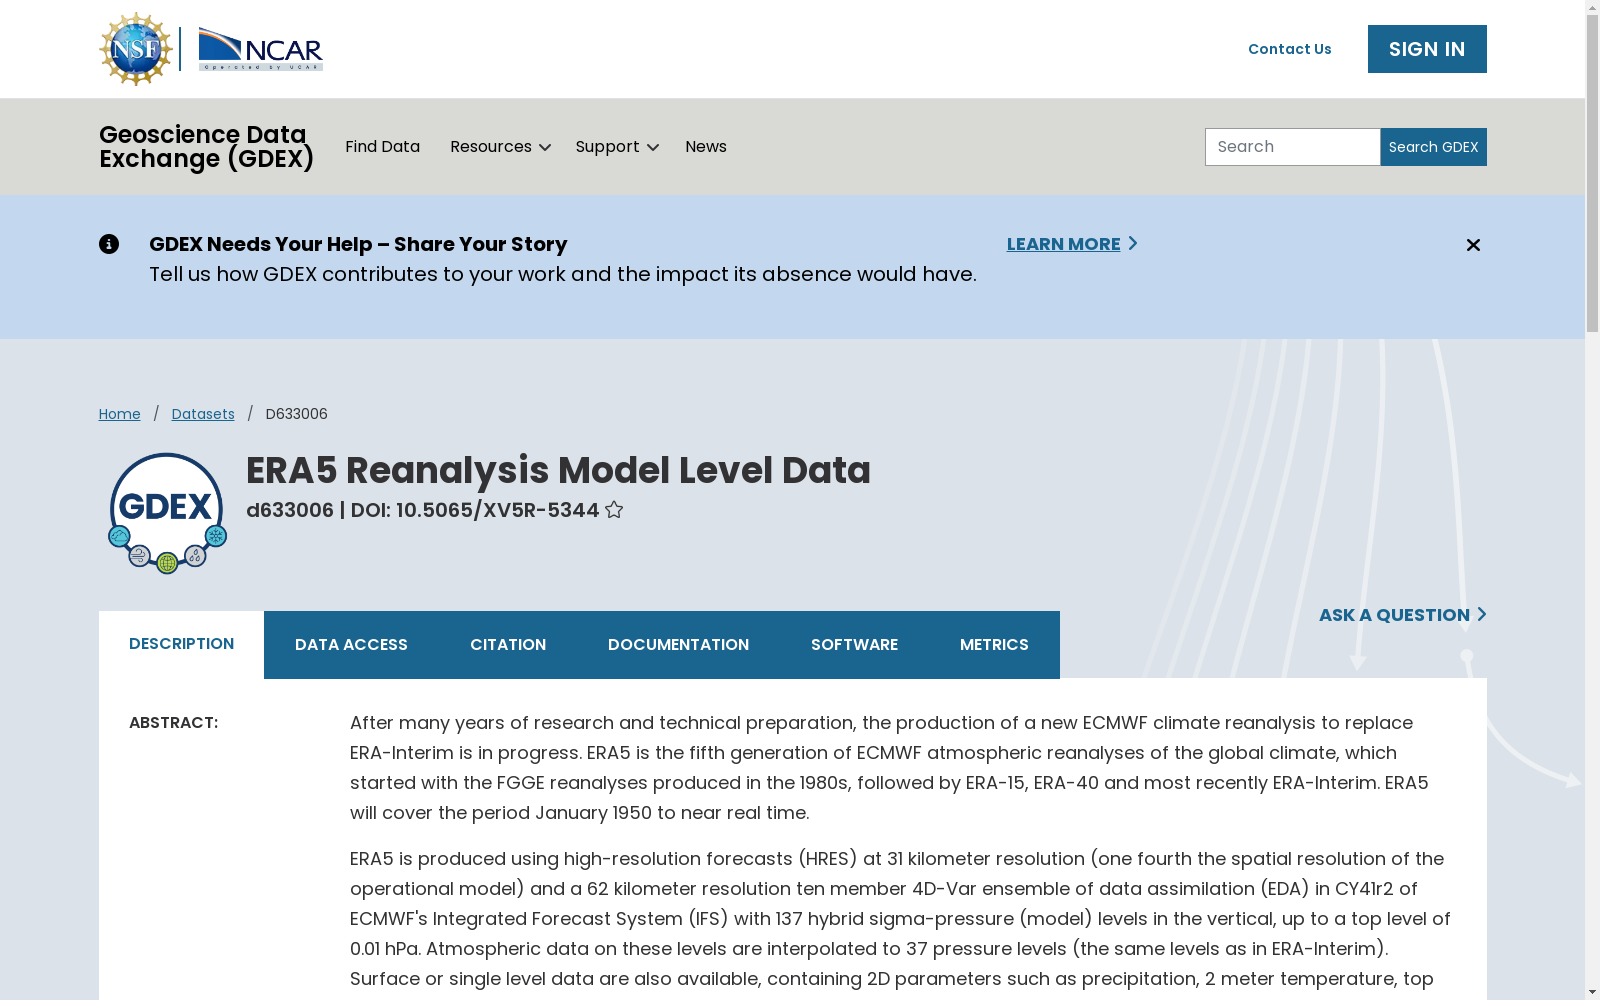Click the ERA5 Reanalysis Model Level Data heading
Viewport: 1600px width, 1000px height.
[x=558, y=470]
